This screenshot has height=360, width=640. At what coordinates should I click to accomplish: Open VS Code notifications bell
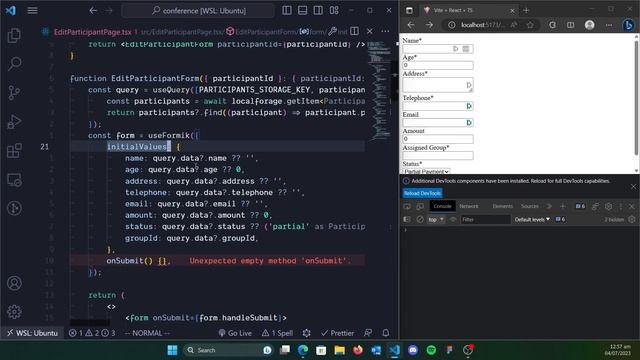pyautogui.click(x=386, y=333)
